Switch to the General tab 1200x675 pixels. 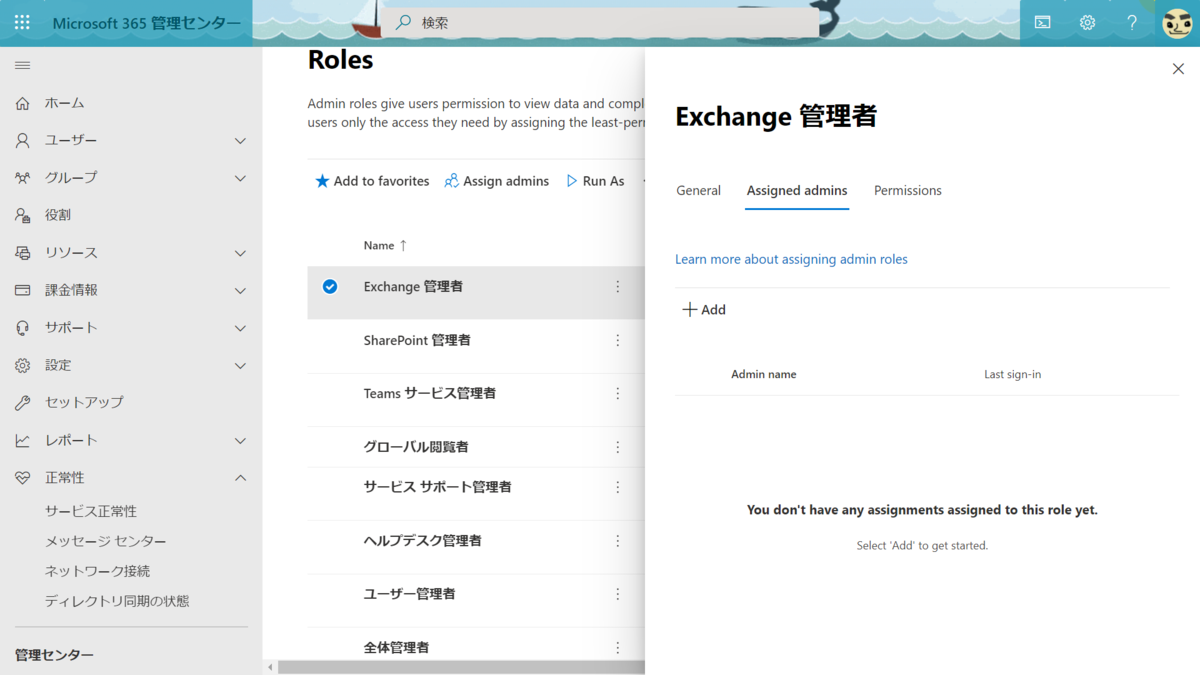click(x=698, y=190)
